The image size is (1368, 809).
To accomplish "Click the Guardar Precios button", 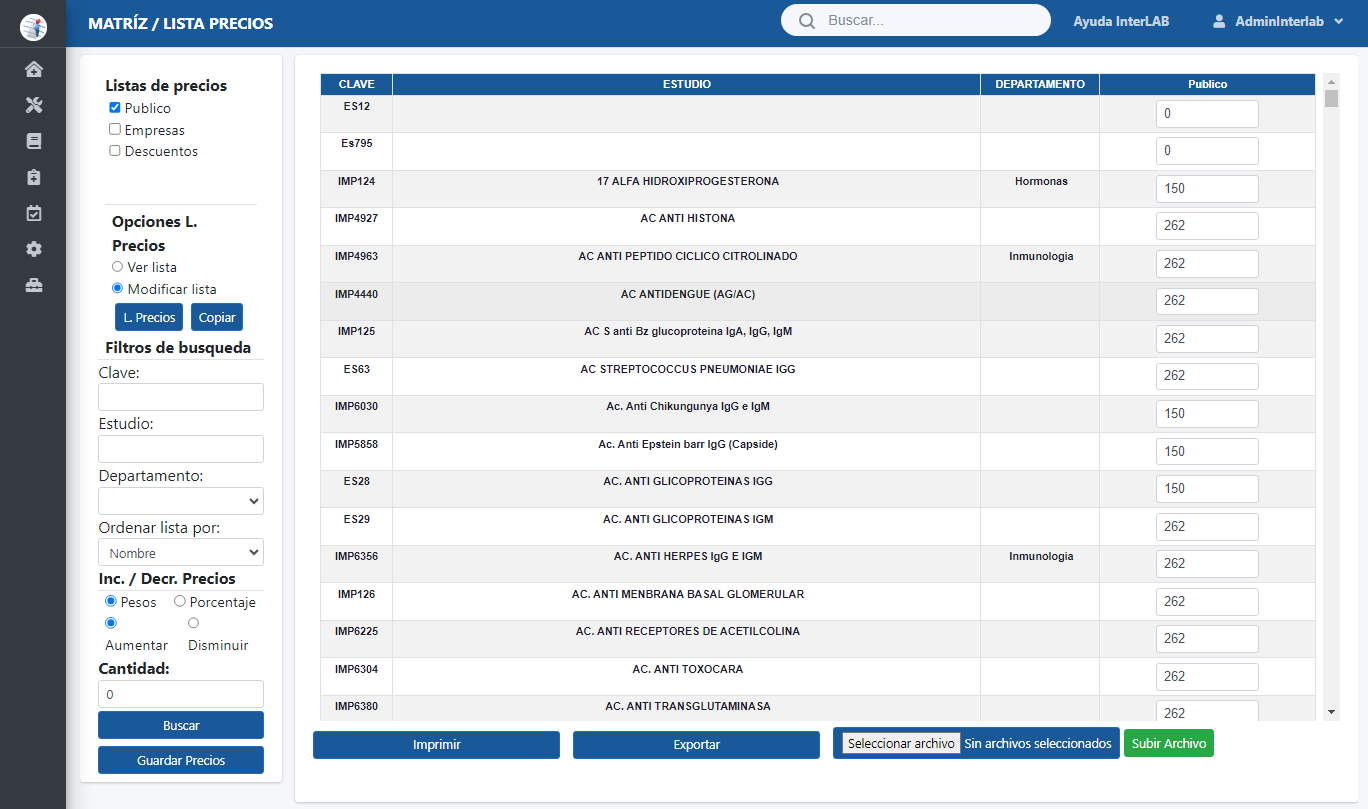I will [x=181, y=760].
